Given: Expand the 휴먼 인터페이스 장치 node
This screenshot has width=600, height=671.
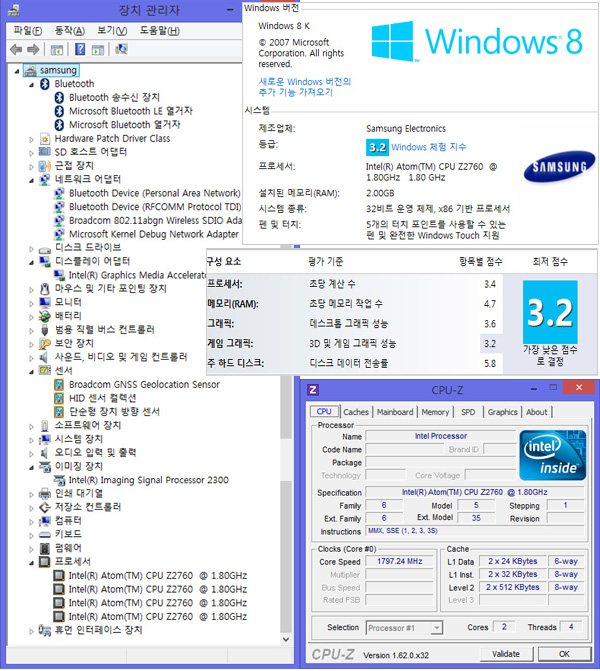Looking at the screenshot, I should pos(31,631).
